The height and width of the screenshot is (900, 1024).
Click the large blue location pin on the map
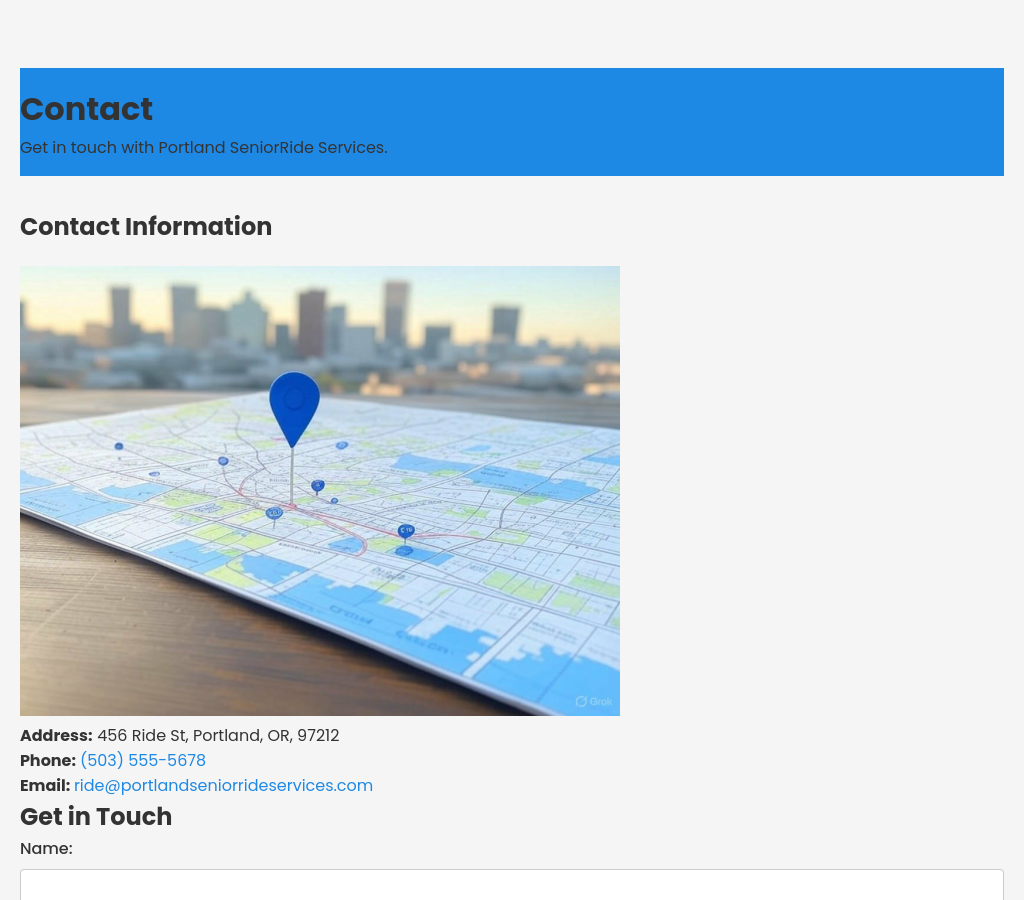294,404
